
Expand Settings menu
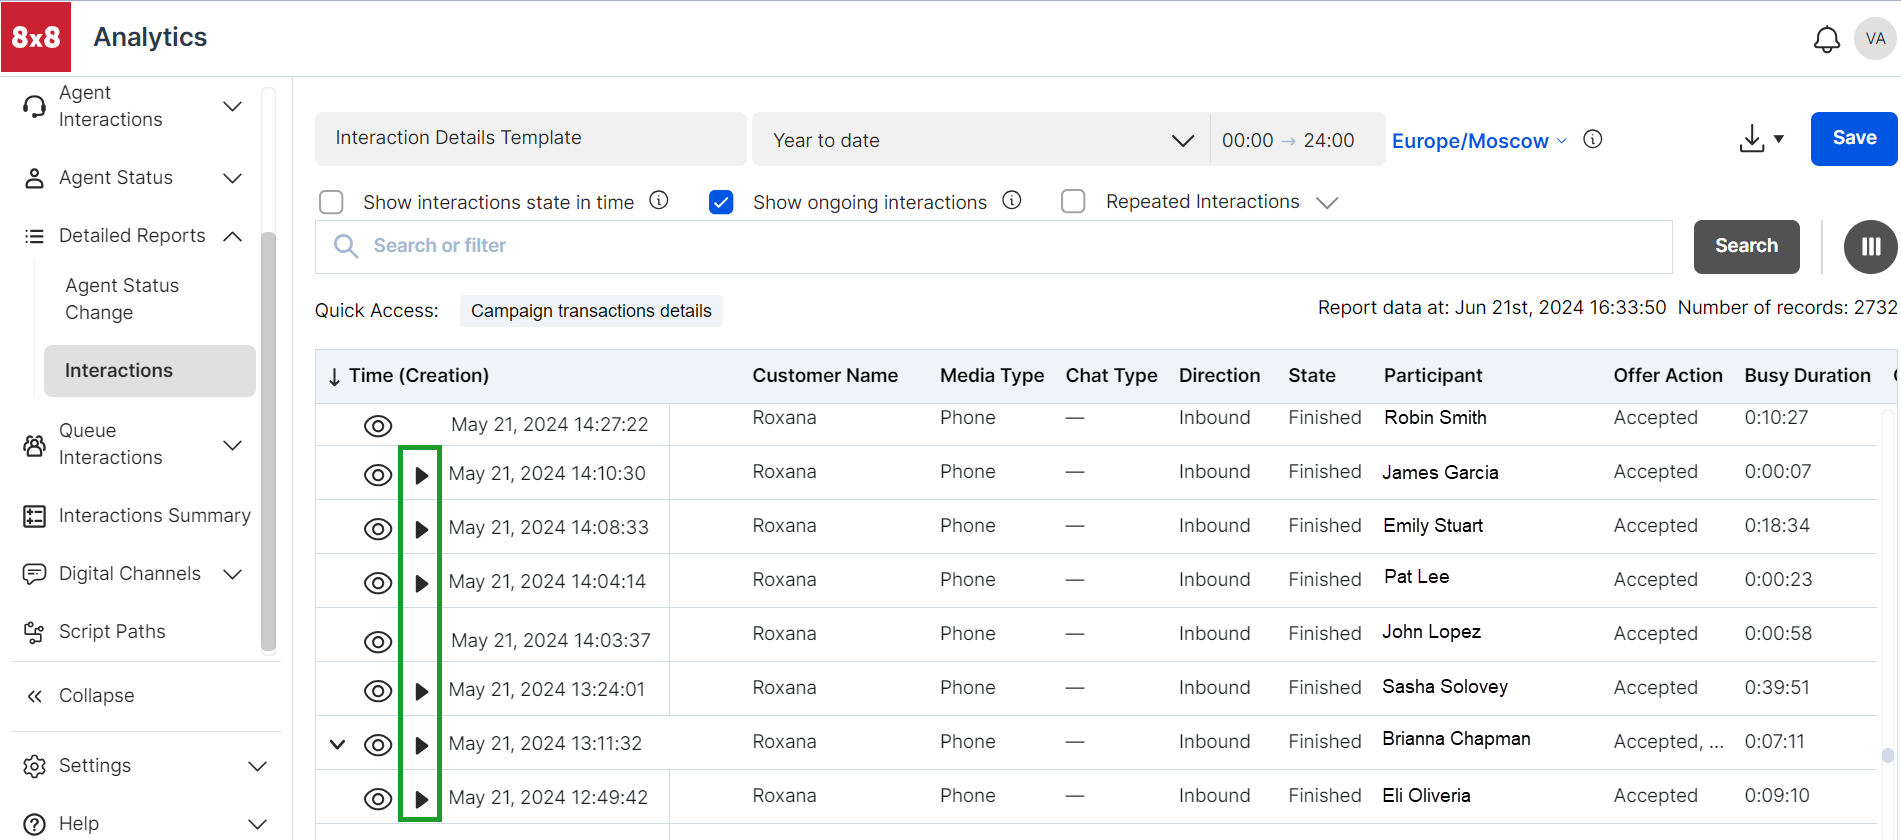(257, 766)
